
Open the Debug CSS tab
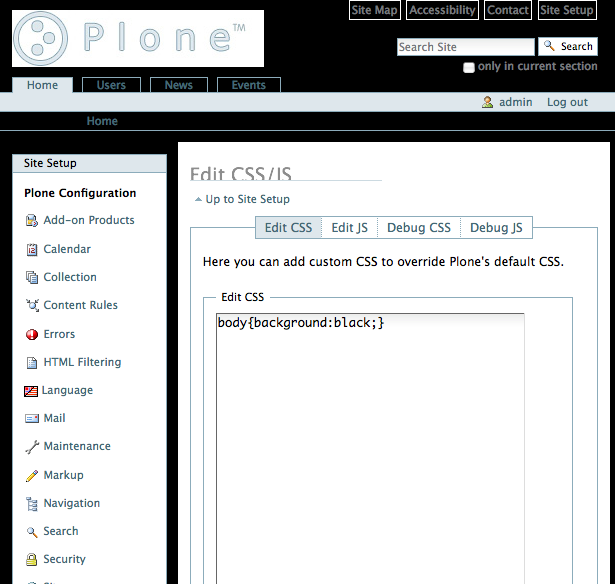(x=418, y=228)
